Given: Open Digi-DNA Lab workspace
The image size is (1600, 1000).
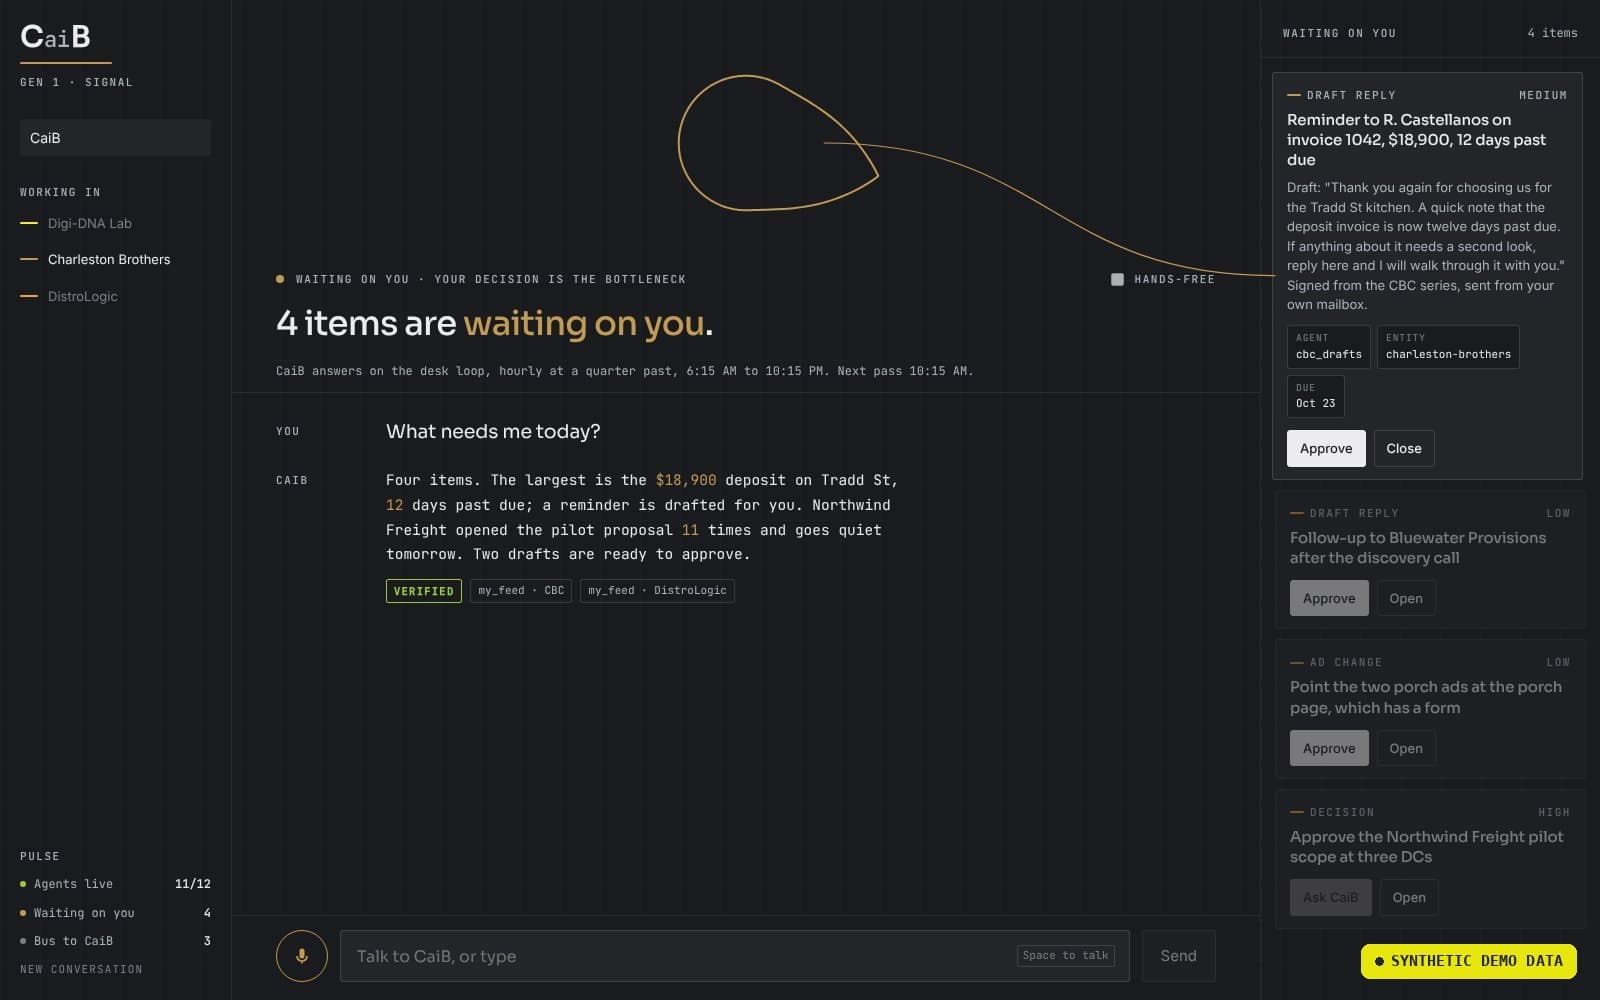Looking at the screenshot, I should (x=89, y=223).
